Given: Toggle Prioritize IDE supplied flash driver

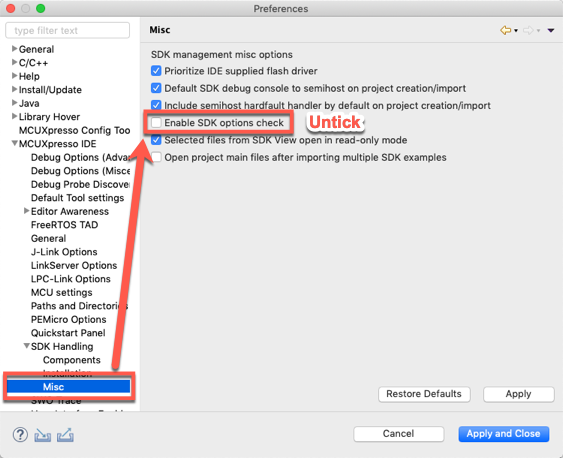Looking at the screenshot, I should coord(156,71).
